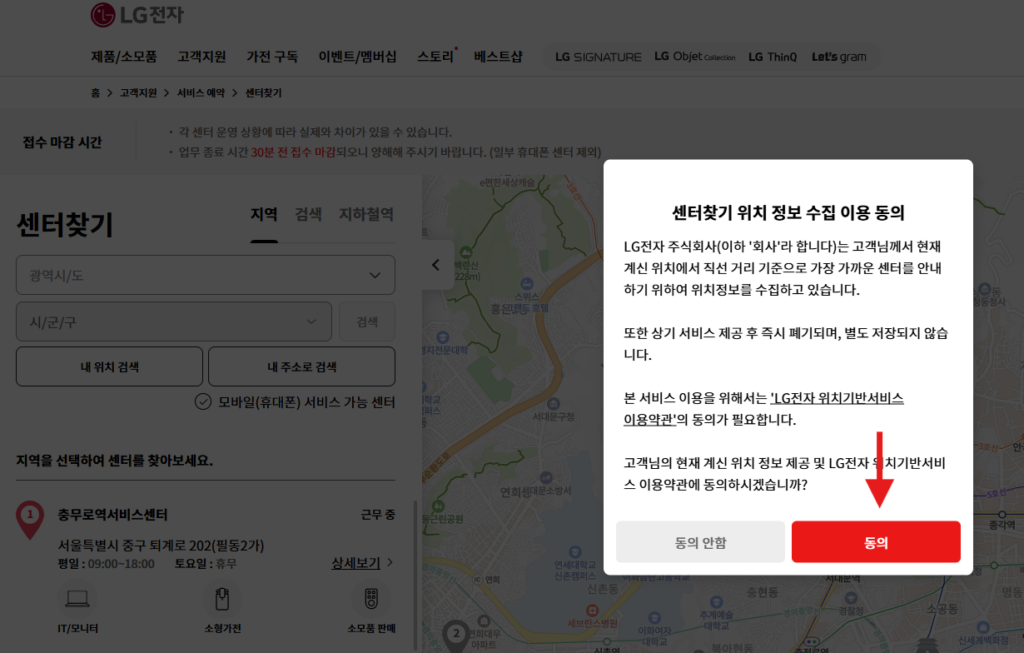
Task: Click the 소형가전 icon
Action: tap(222, 598)
